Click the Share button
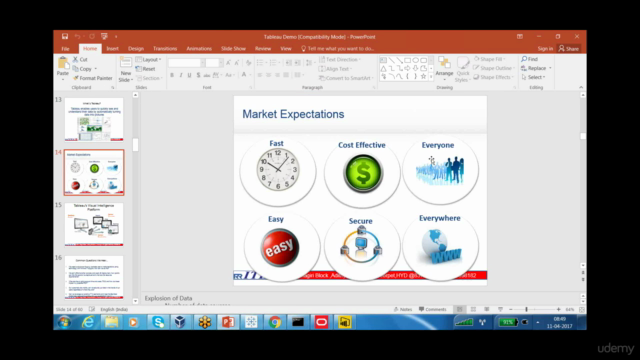640x360 pixels. click(569, 49)
